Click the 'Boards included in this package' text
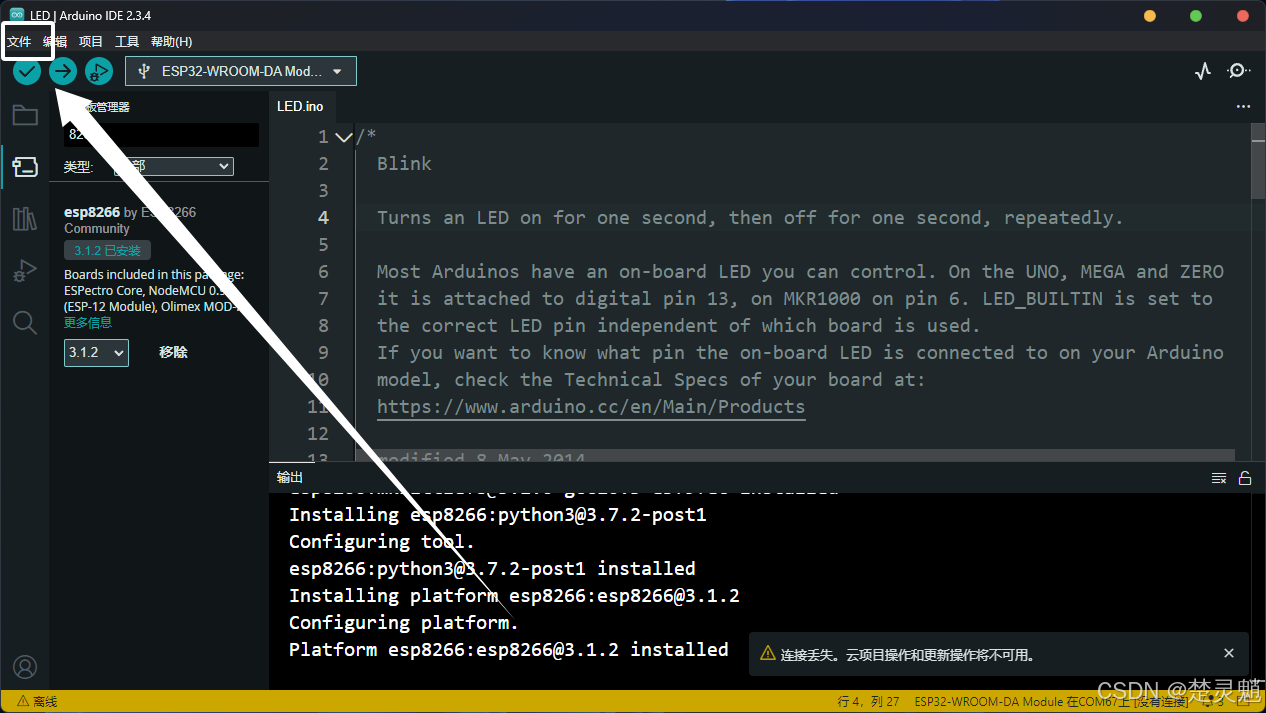1266x713 pixels. click(x=154, y=274)
